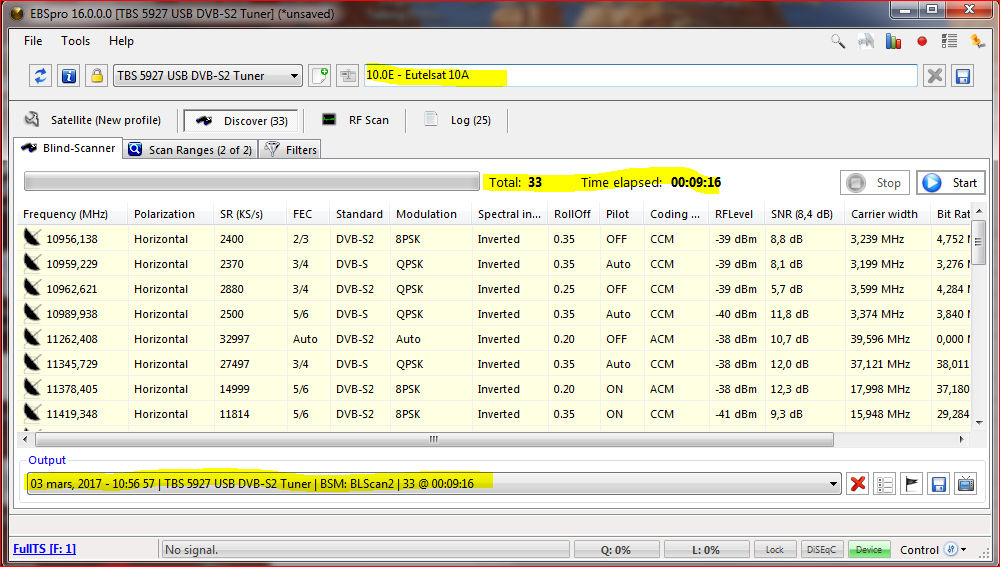
Task: Click the refresh devices icon
Action: pyautogui.click(x=41, y=76)
